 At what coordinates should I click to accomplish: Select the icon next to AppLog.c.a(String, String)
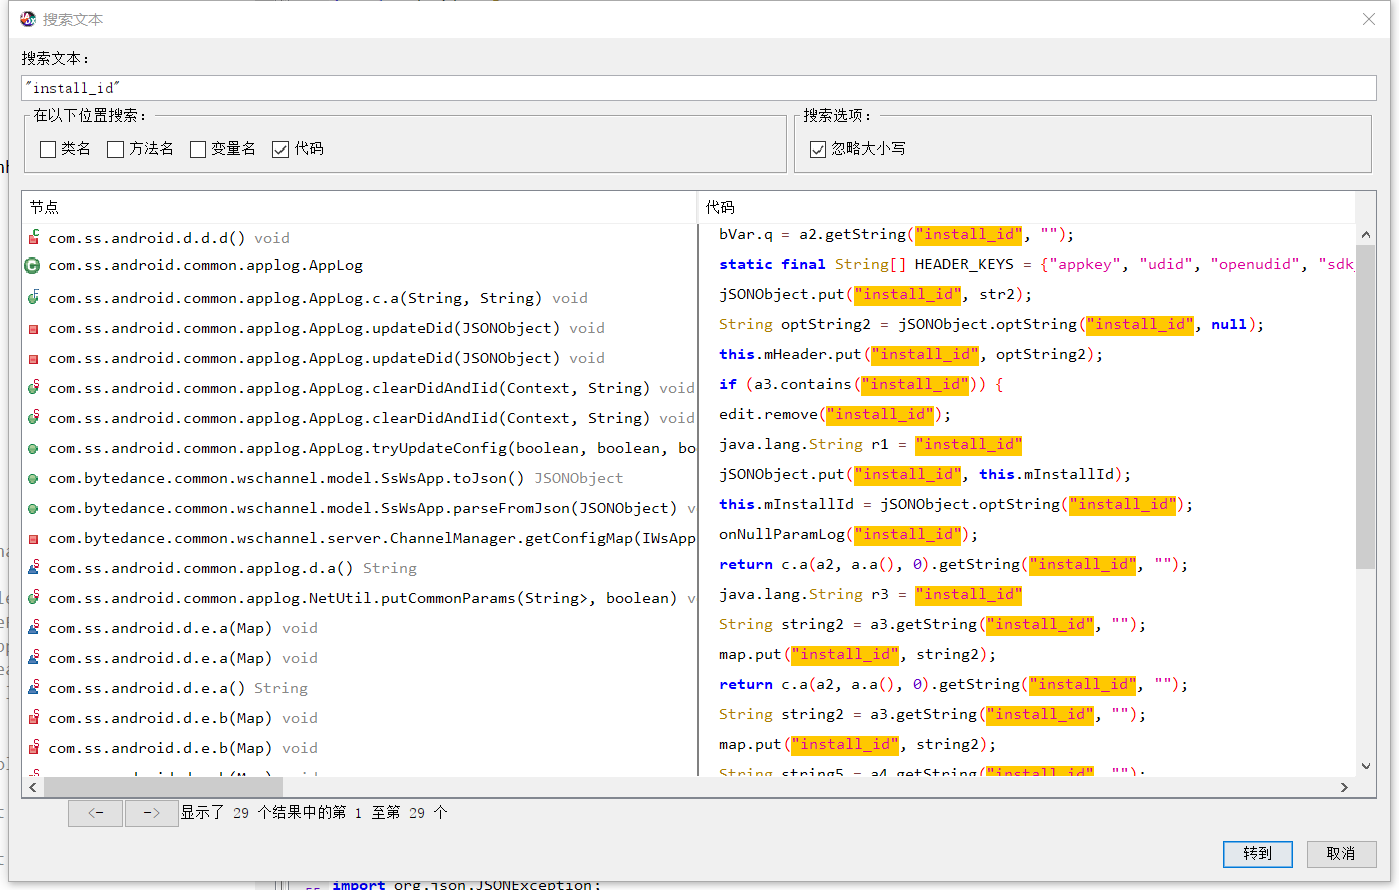click(33, 298)
